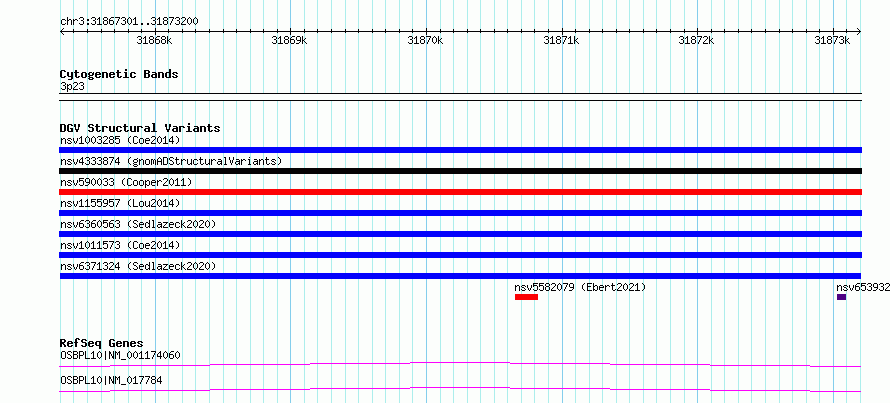Click the red nsv590033 Cooper2011 bar
Viewport: 890px width, 403px height.
click(x=460, y=192)
